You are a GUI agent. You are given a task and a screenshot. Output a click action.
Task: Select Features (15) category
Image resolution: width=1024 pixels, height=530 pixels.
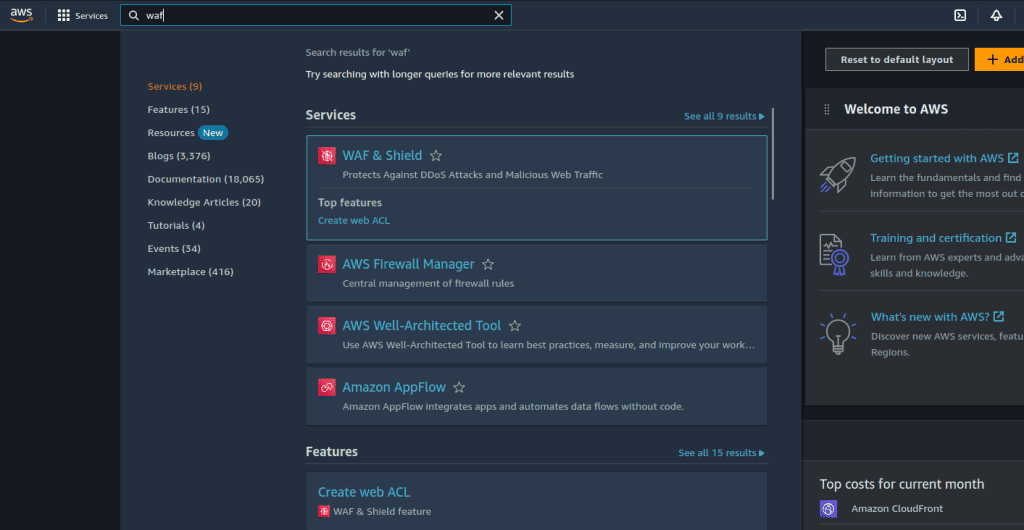[178, 110]
